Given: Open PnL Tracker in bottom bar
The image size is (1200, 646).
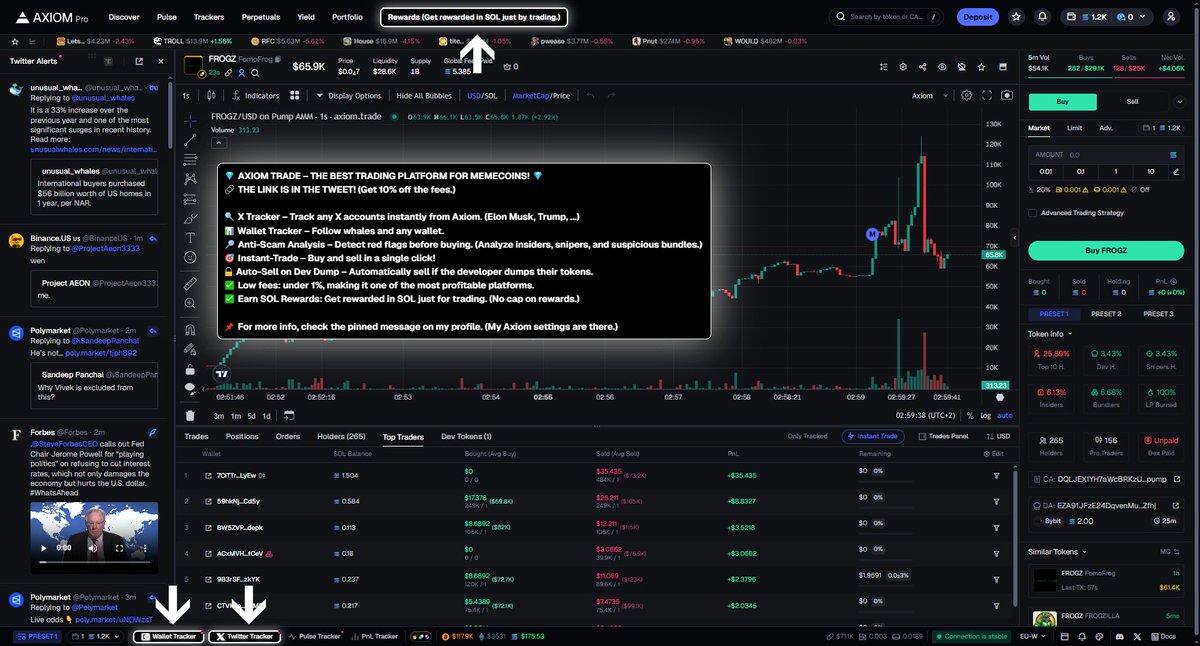Looking at the screenshot, I should click(x=375, y=636).
